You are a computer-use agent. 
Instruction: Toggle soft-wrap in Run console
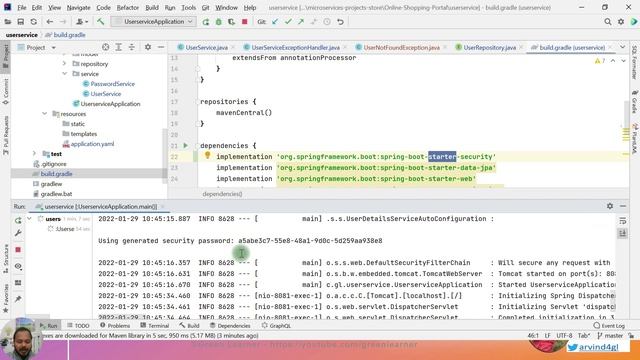[x=622, y=221]
